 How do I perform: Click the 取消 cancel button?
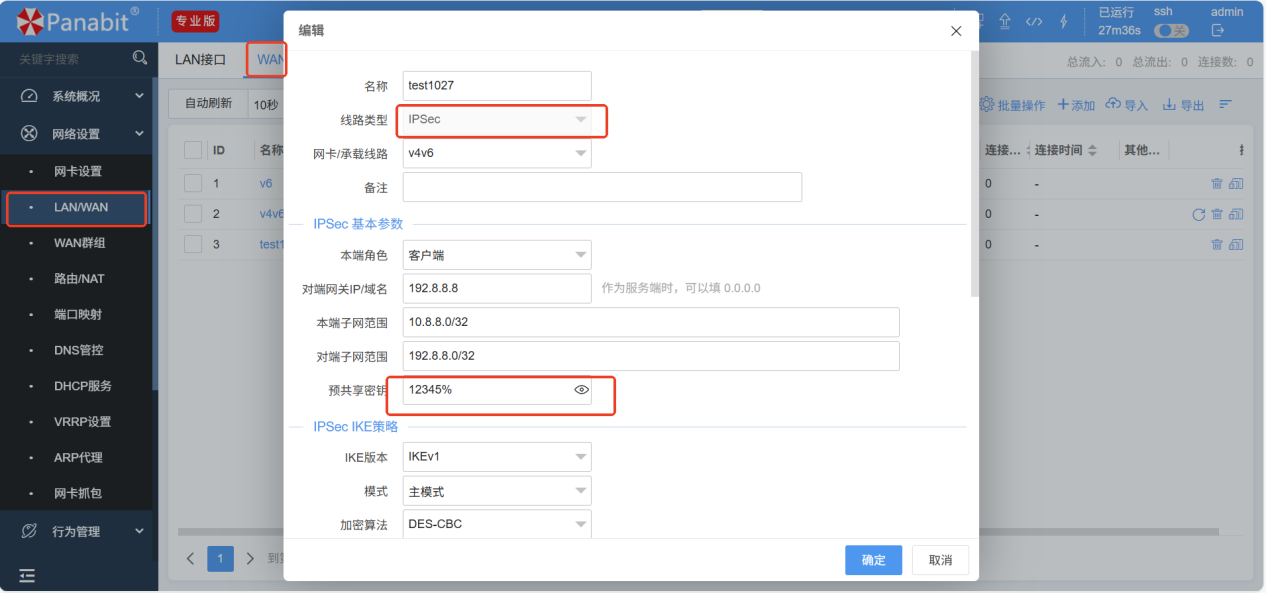(940, 560)
